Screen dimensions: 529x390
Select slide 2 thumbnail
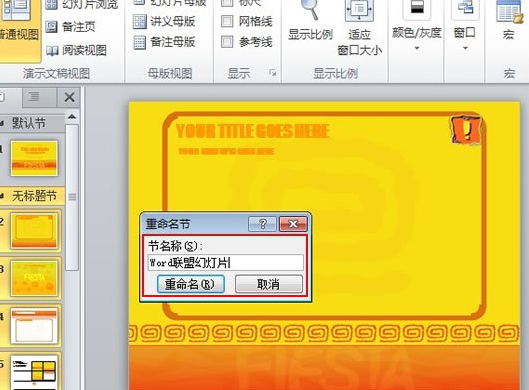pos(34,230)
